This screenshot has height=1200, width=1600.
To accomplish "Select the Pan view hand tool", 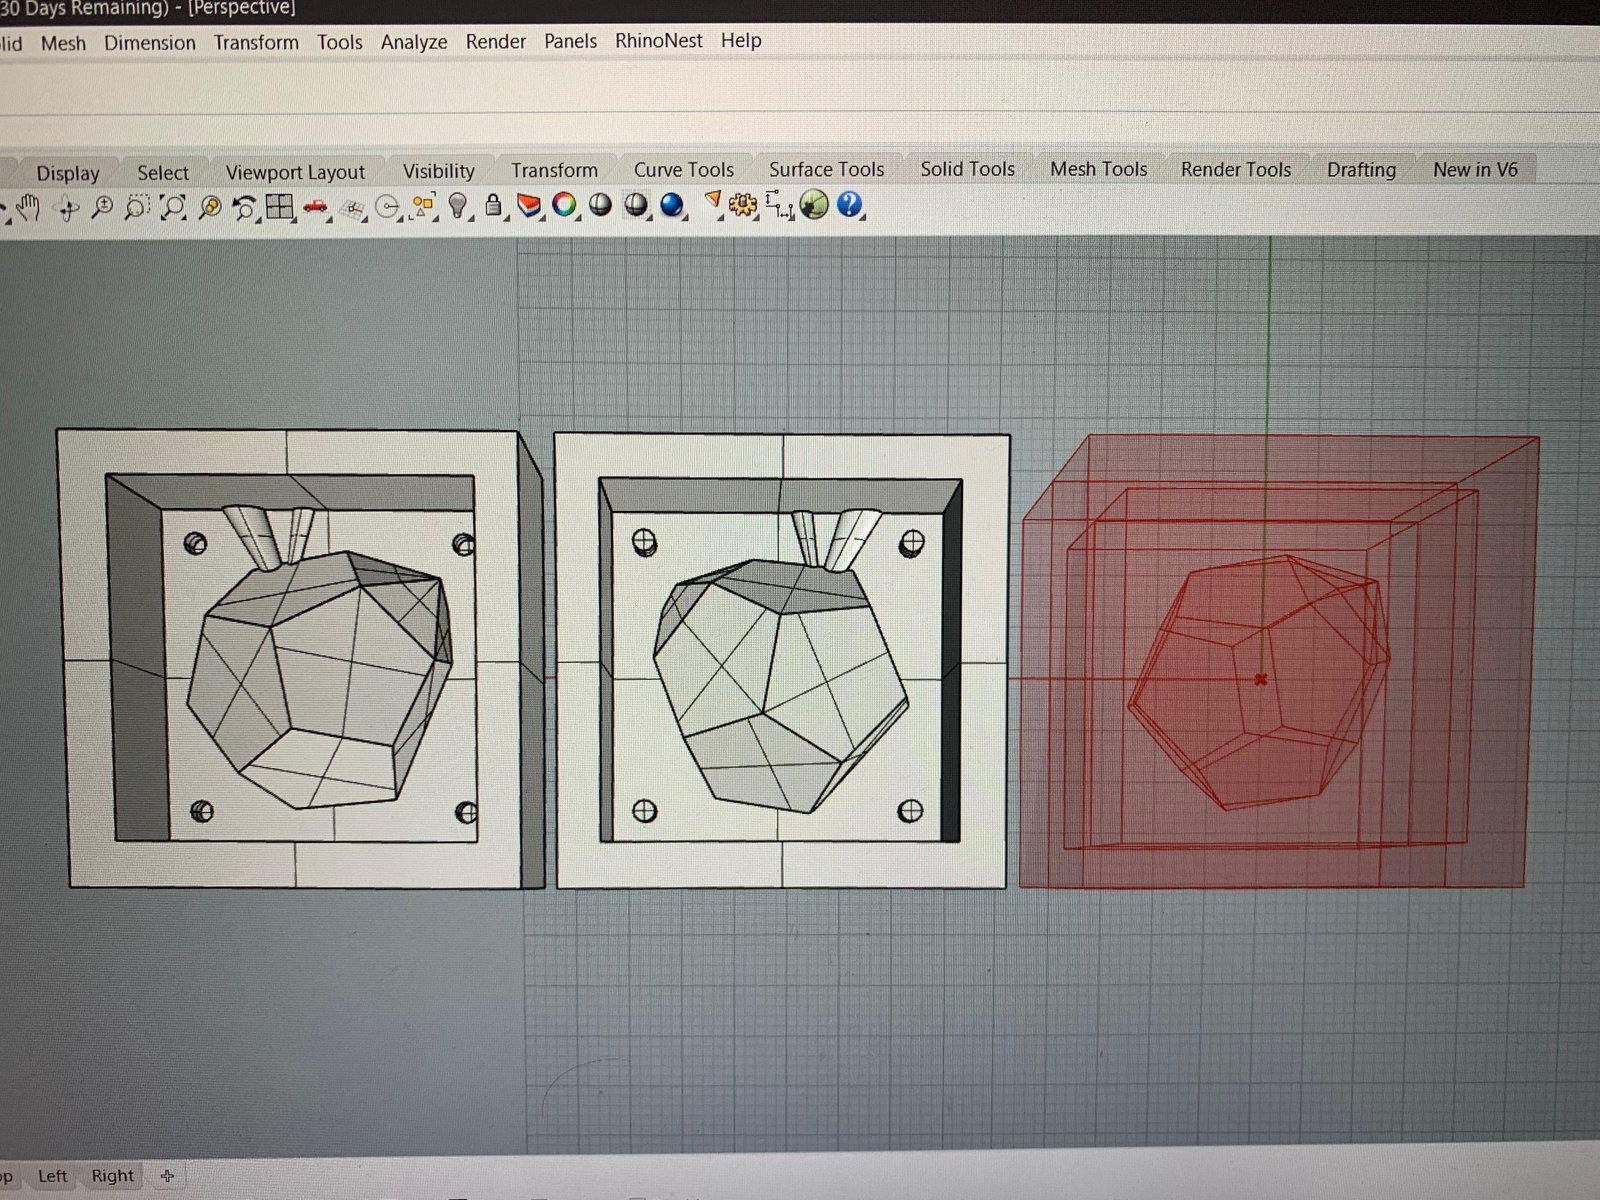I will coord(29,207).
